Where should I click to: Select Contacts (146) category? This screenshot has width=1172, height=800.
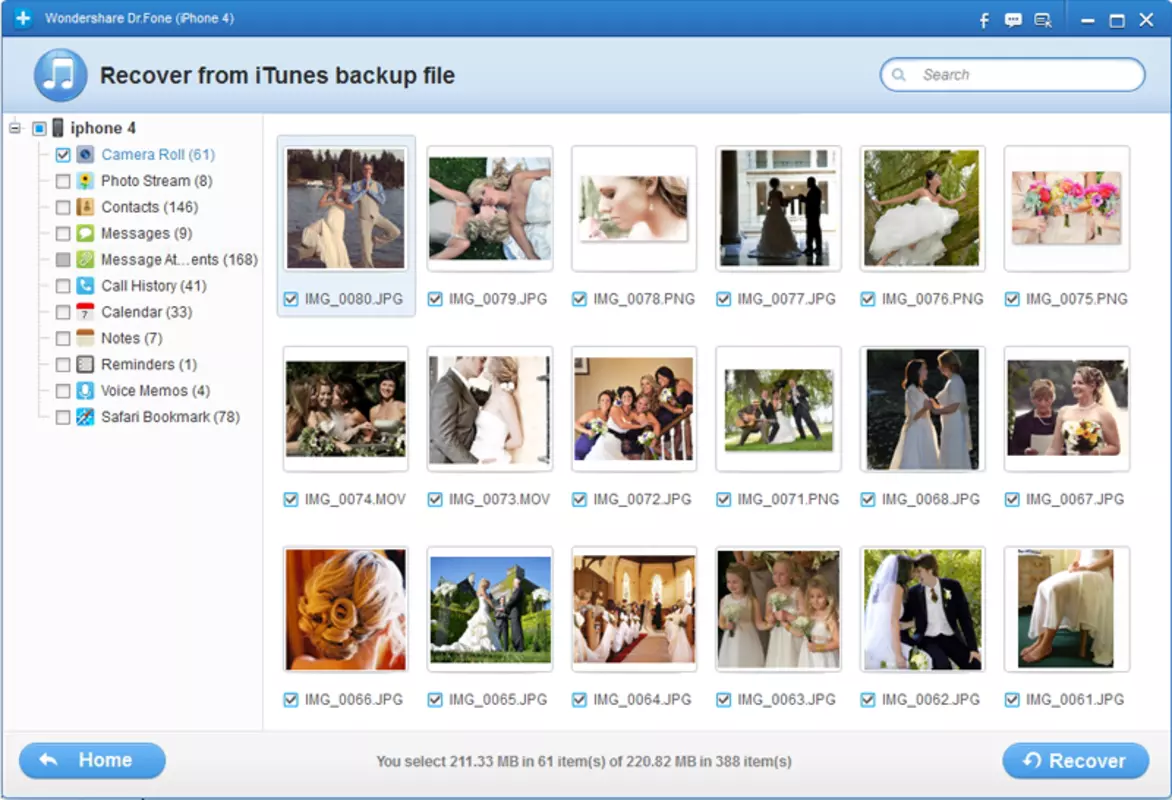[x=149, y=207]
